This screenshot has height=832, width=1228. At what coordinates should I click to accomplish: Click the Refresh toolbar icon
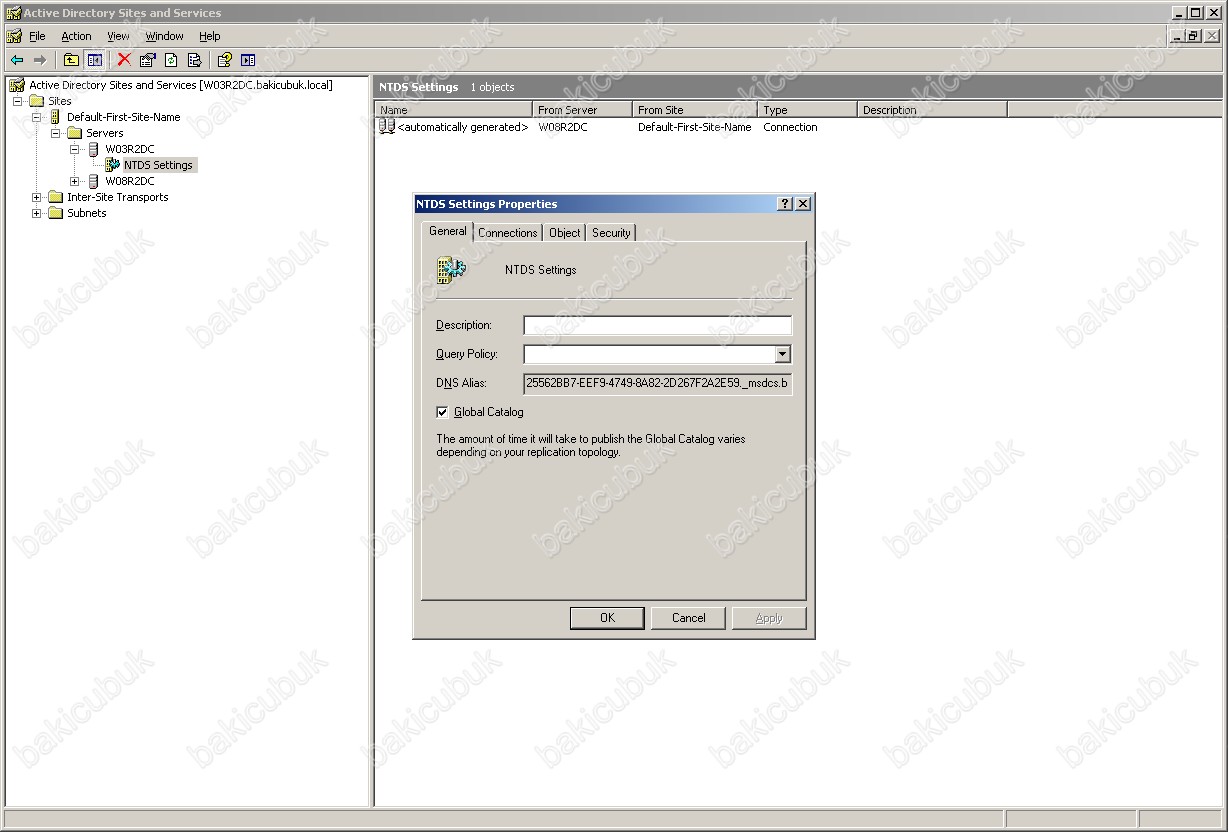(x=171, y=60)
